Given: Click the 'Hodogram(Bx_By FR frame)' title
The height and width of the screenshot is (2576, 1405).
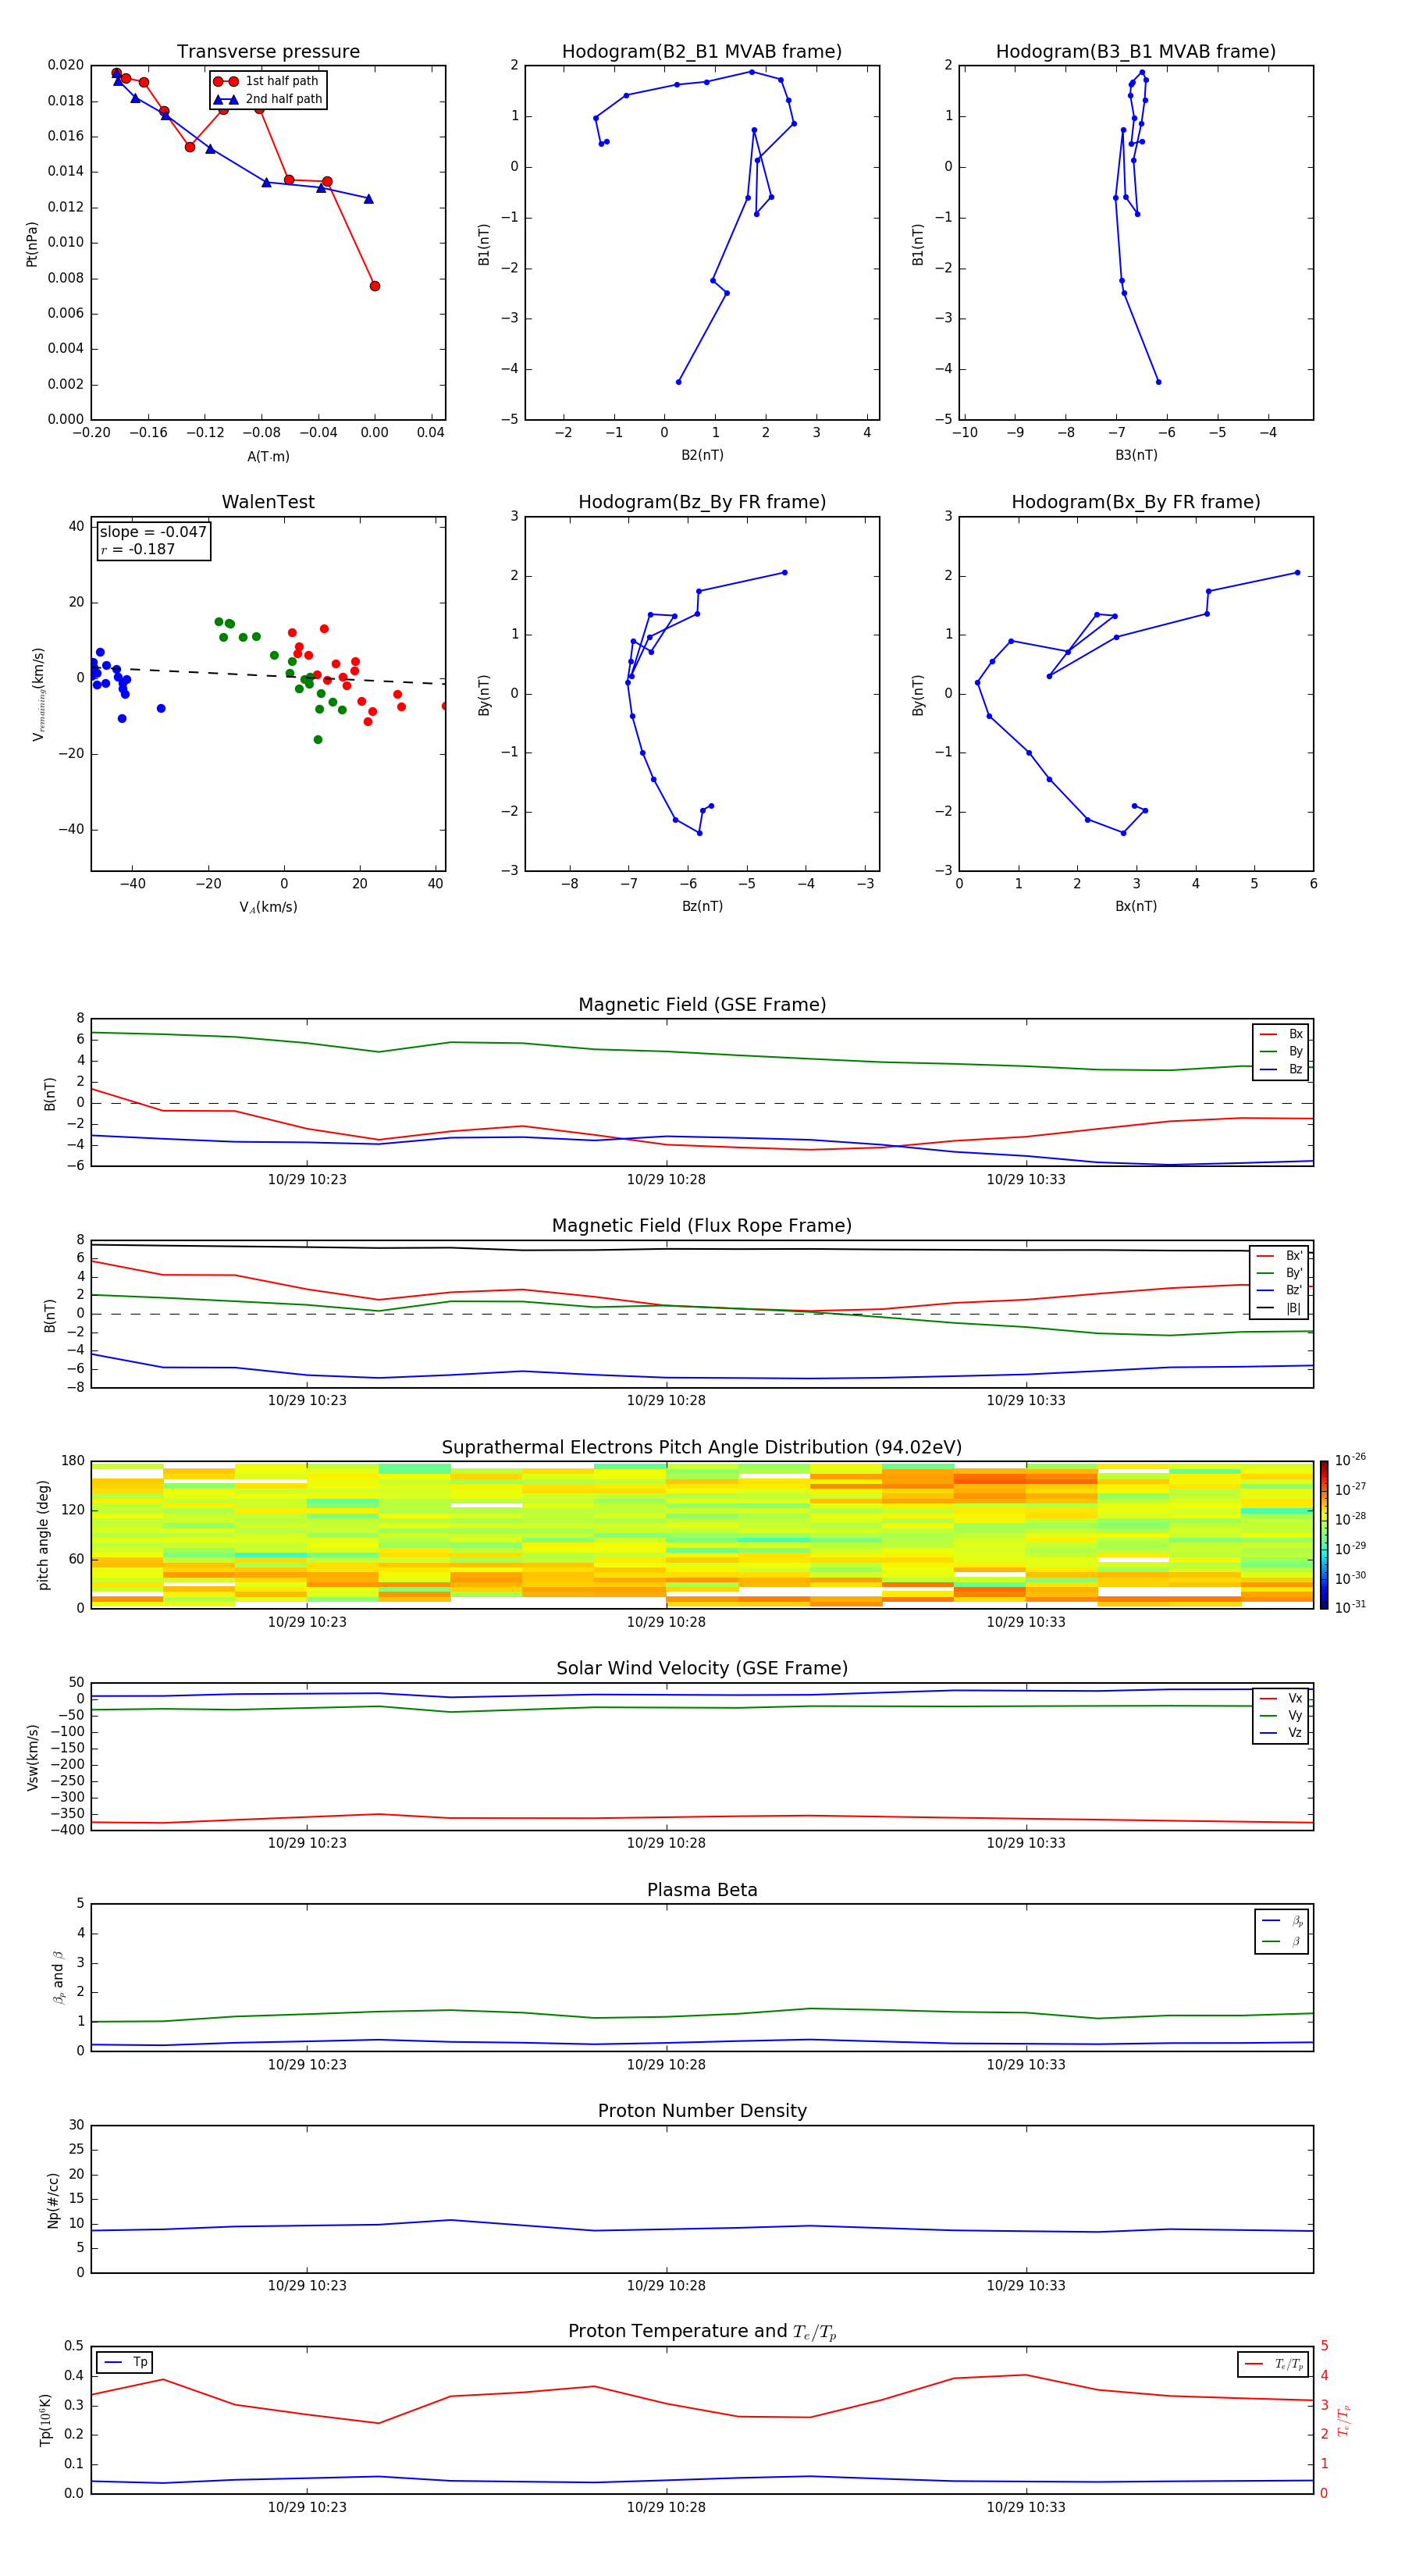Looking at the screenshot, I should coord(1136,502).
